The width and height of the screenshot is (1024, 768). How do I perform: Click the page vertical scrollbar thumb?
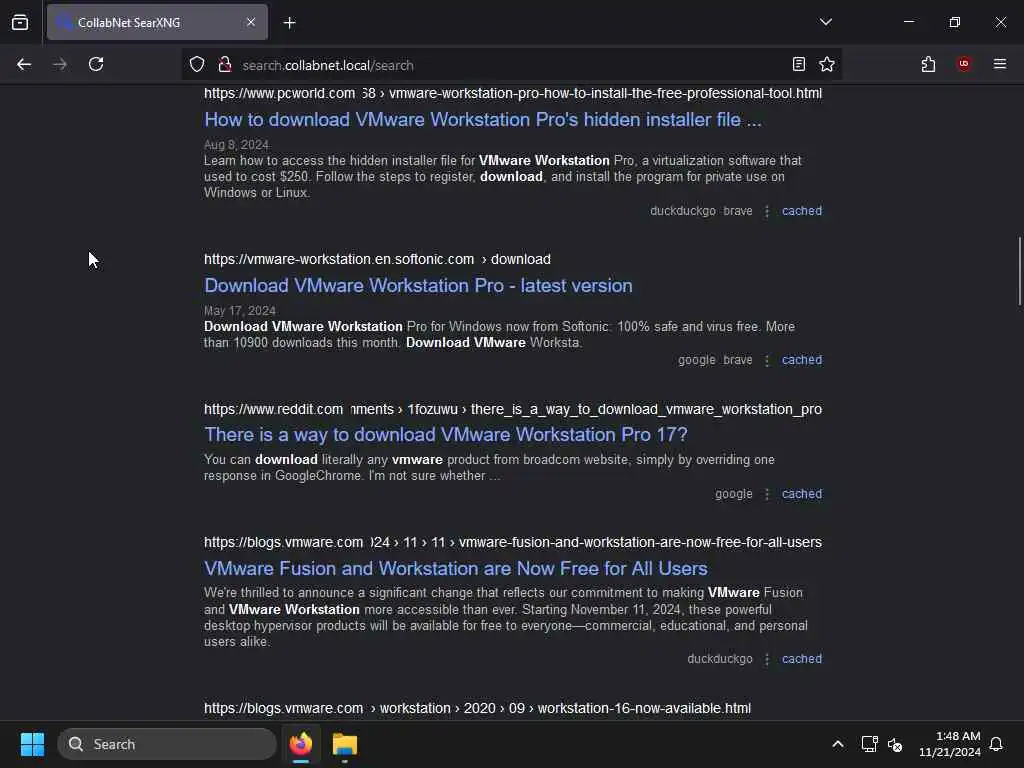1019,271
